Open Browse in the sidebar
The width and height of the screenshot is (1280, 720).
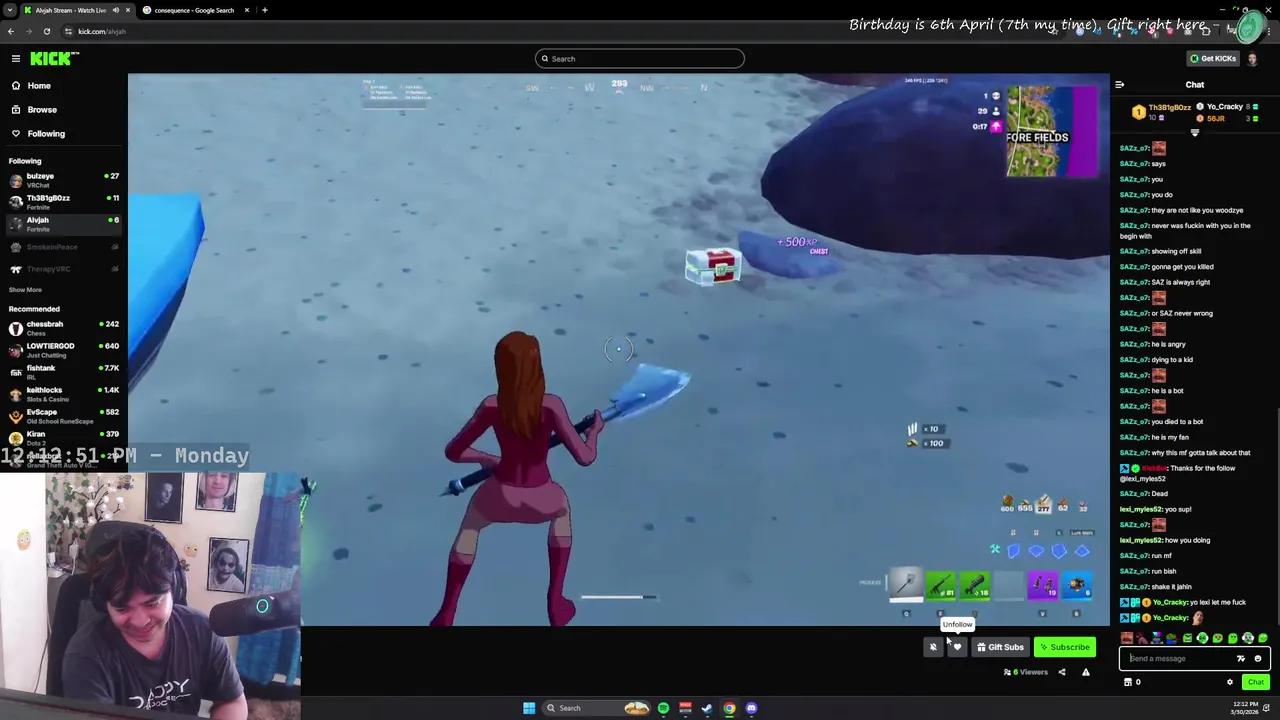[42, 110]
